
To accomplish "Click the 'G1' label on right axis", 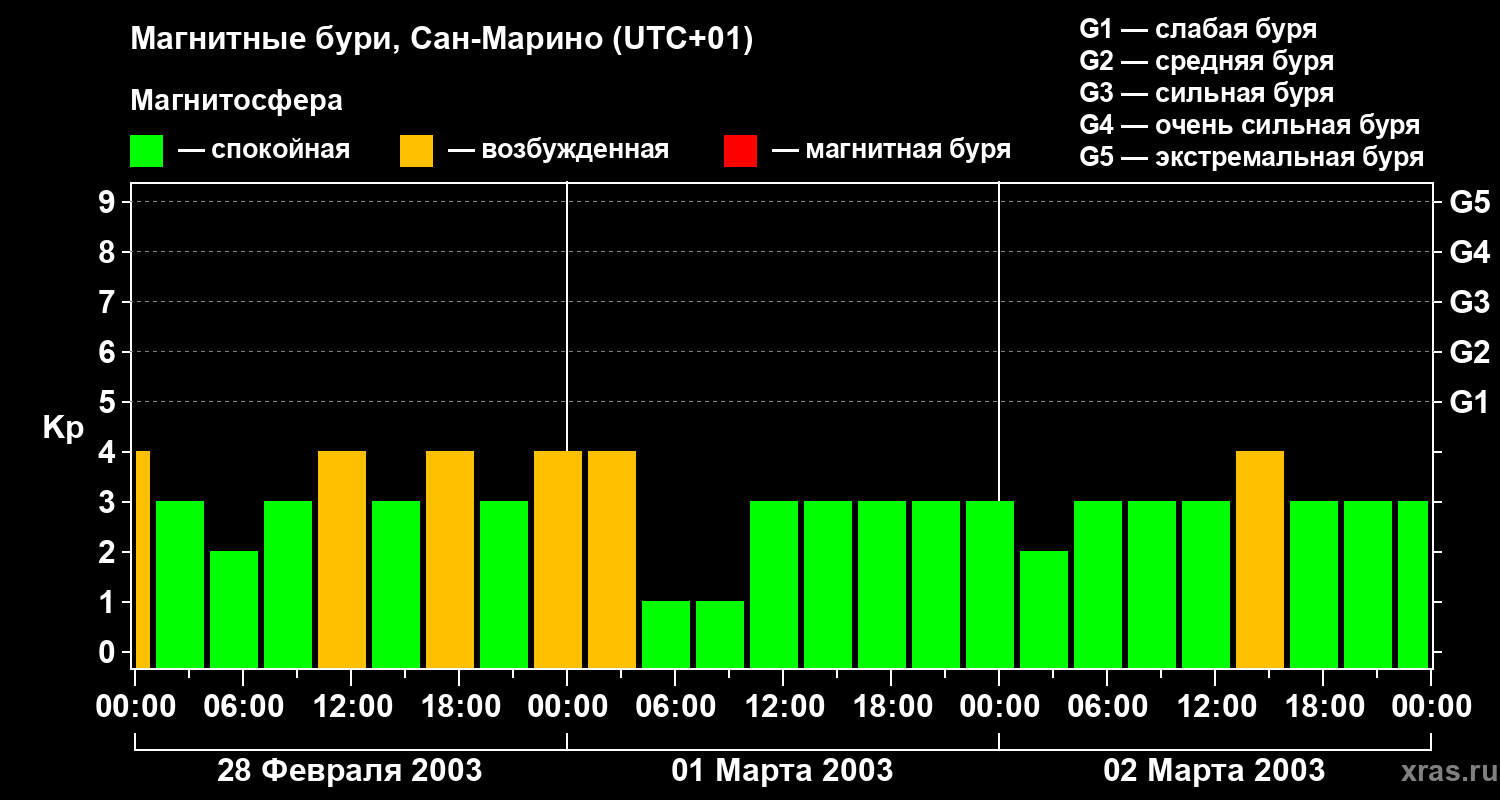I will [x=1470, y=403].
